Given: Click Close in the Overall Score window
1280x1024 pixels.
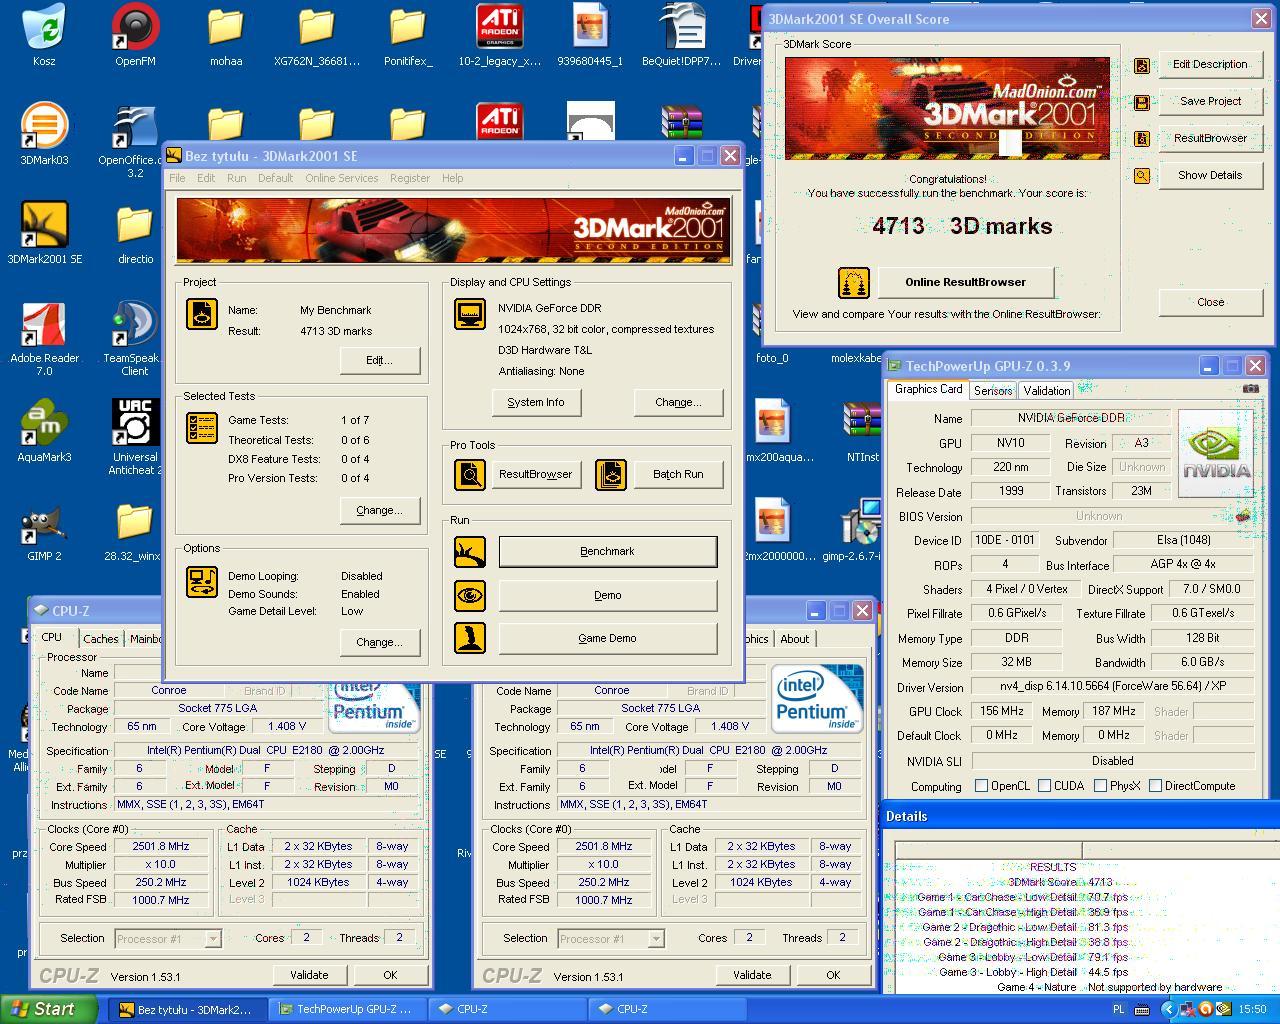Looking at the screenshot, I should tap(1210, 302).
